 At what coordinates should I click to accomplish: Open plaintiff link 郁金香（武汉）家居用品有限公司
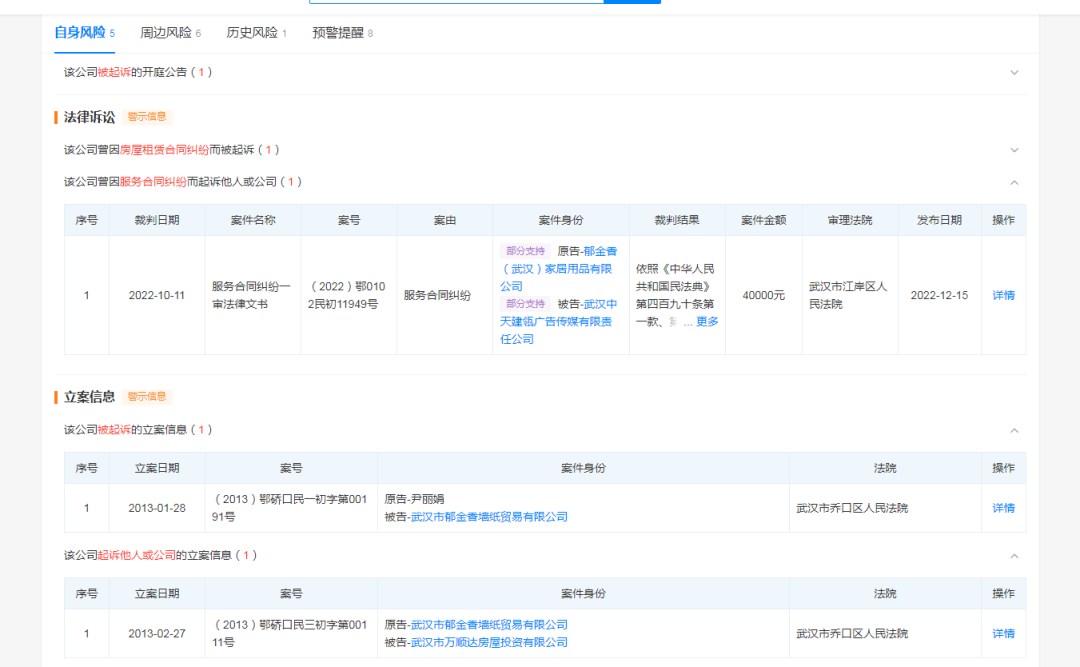point(560,269)
